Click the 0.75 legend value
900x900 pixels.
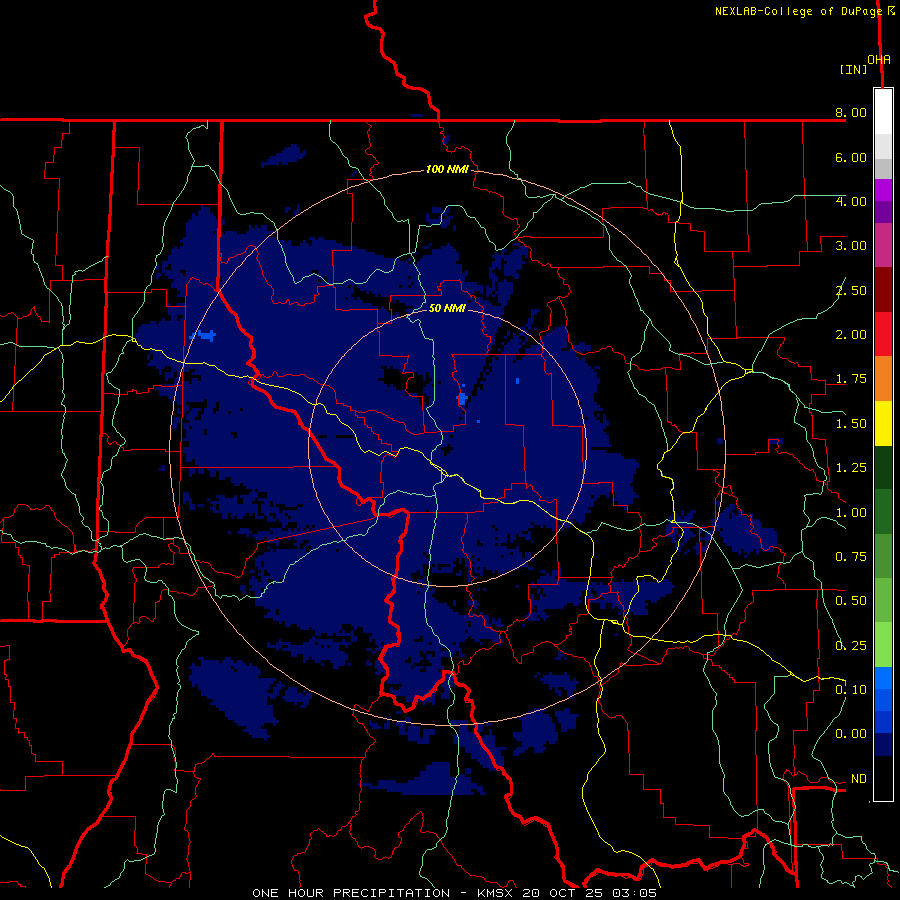pyautogui.click(x=851, y=557)
